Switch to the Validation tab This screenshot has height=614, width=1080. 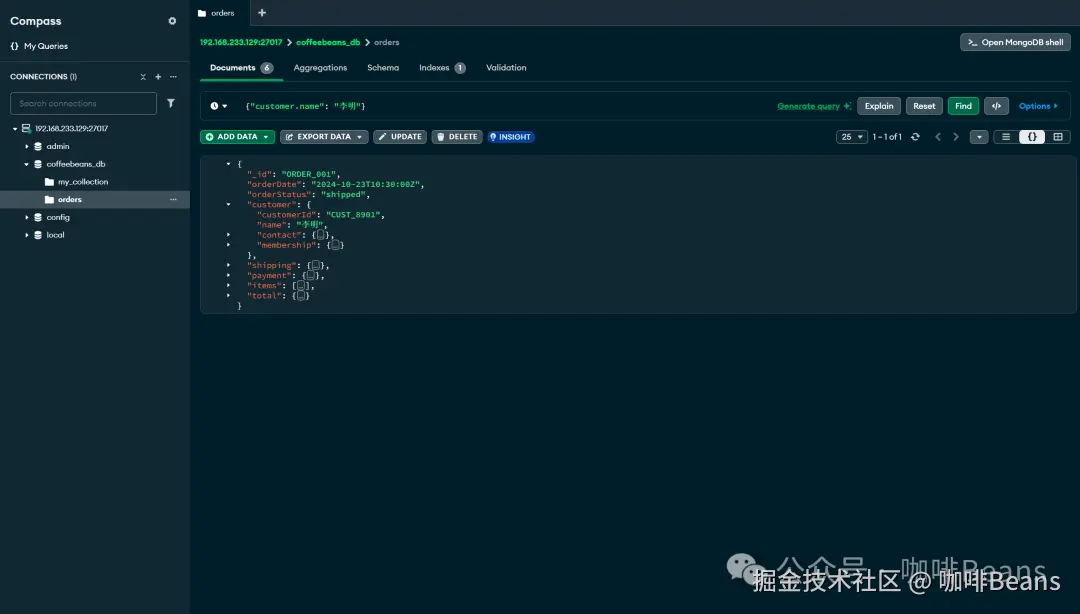click(x=506, y=68)
